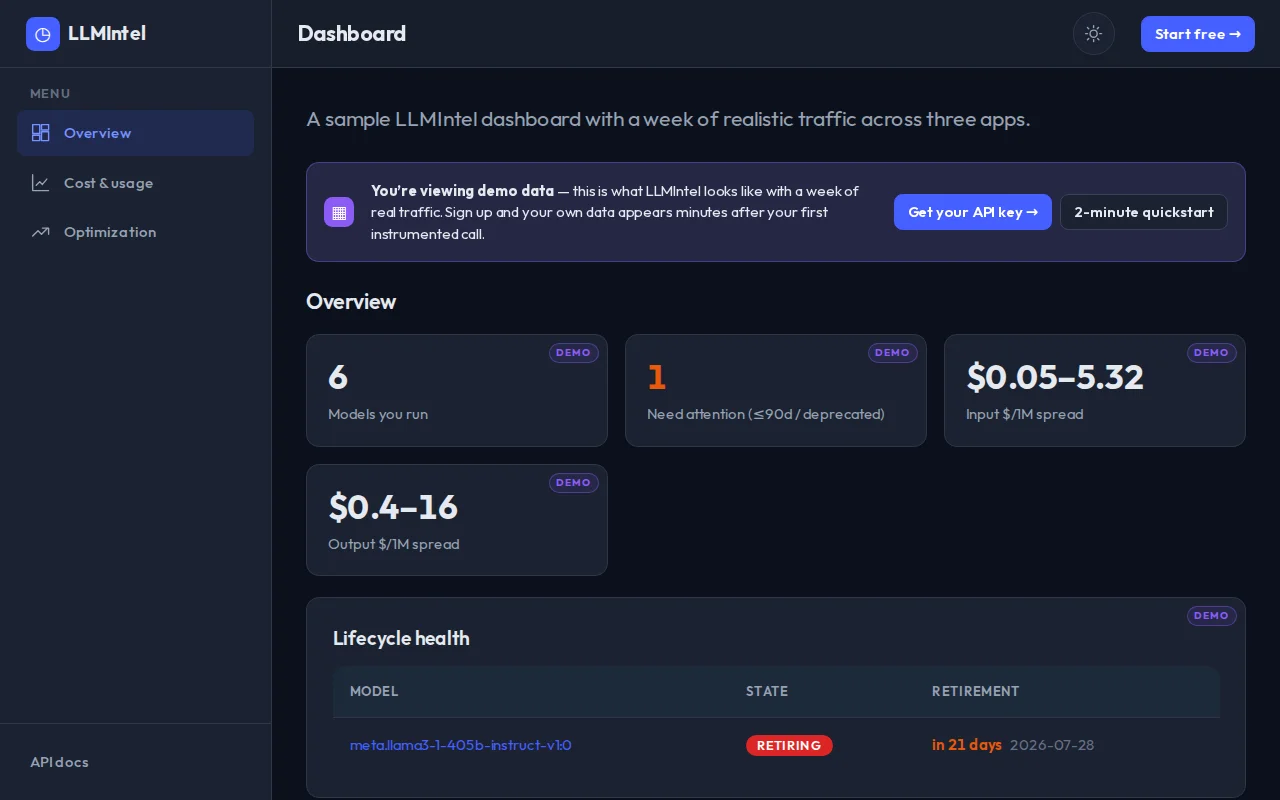1280x800 pixels.
Task: Open the Cost & usage menu item
Action: point(135,183)
